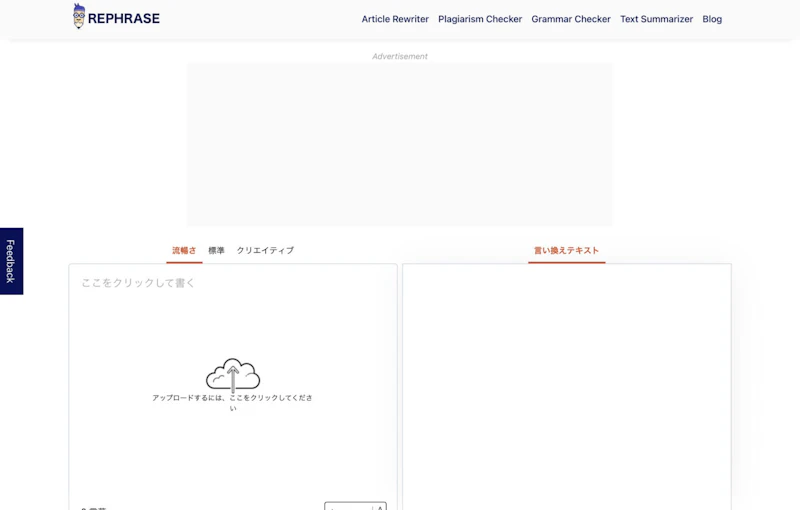
Task: Click the Advertisement banner placeholder
Action: click(399, 144)
